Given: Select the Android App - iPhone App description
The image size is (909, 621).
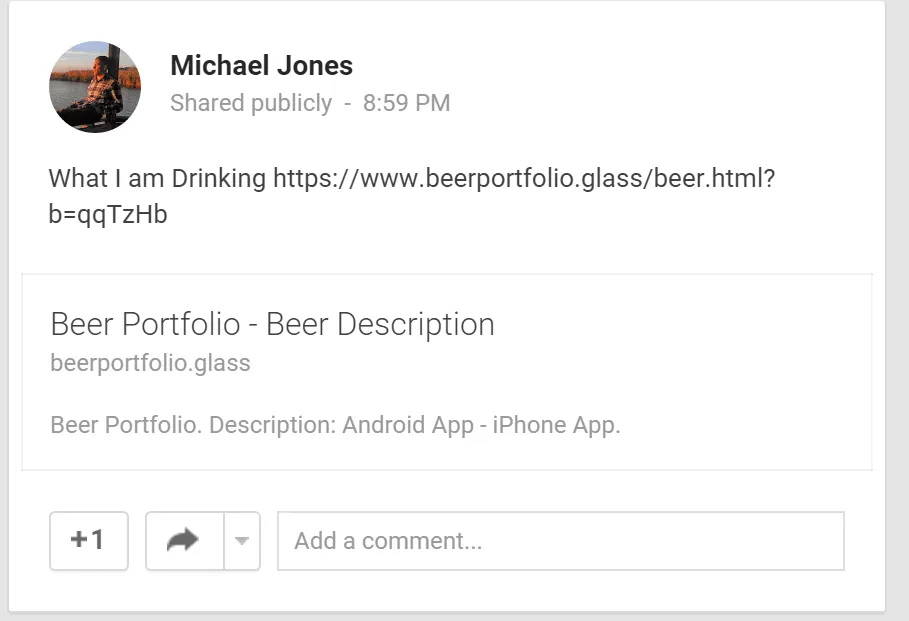Looking at the screenshot, I should pyautogui.click(x=336, y=425).
